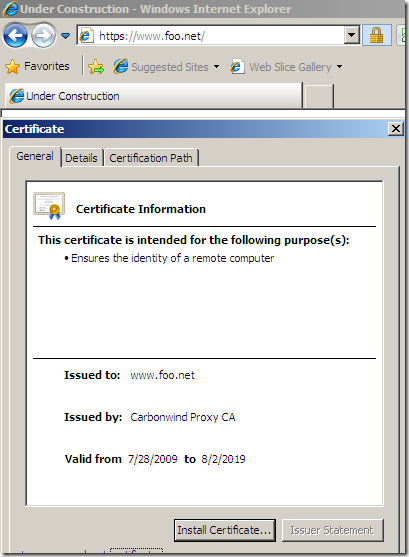Click the certificate ribbon icon
409x557 pixels.
tap(49, 206)
